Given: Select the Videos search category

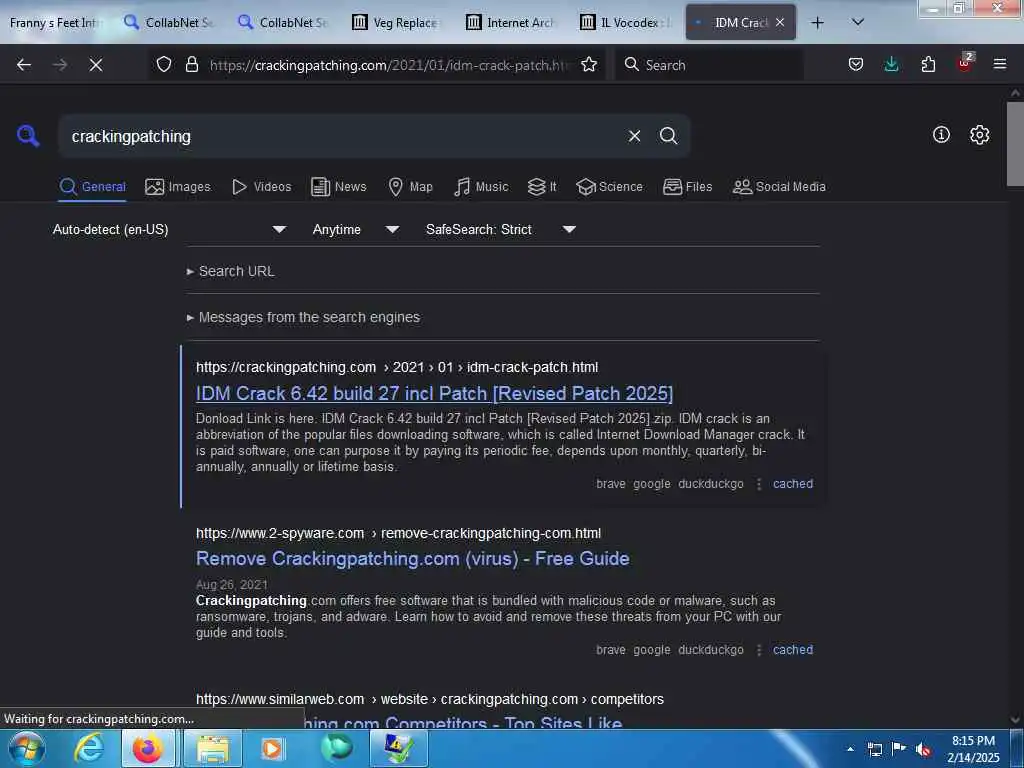Looking at the screenshot, I should 261,187.
